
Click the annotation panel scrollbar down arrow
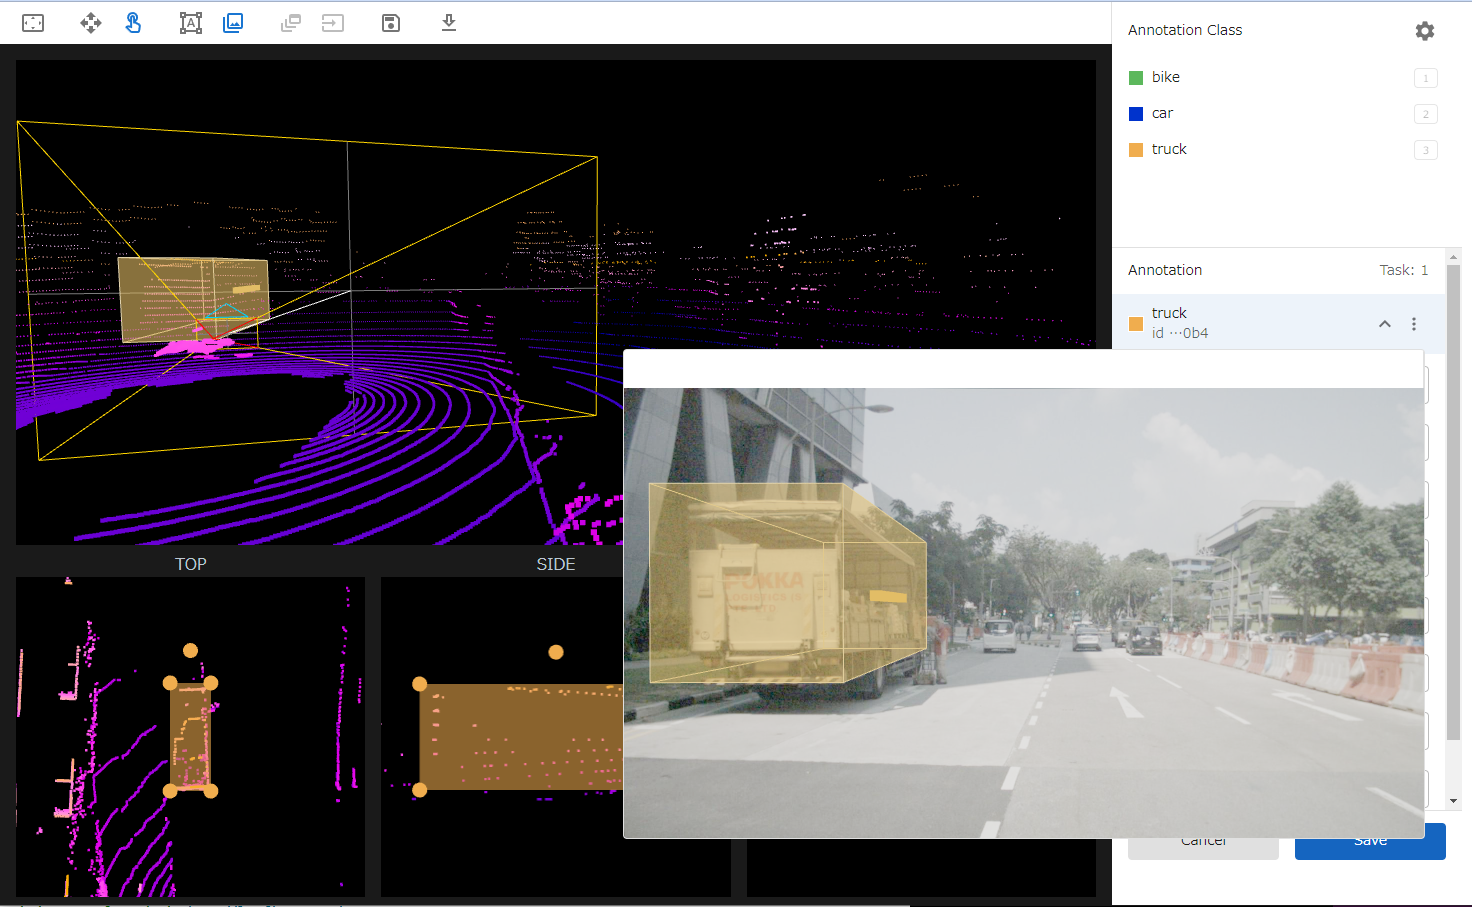point(1453,801)
